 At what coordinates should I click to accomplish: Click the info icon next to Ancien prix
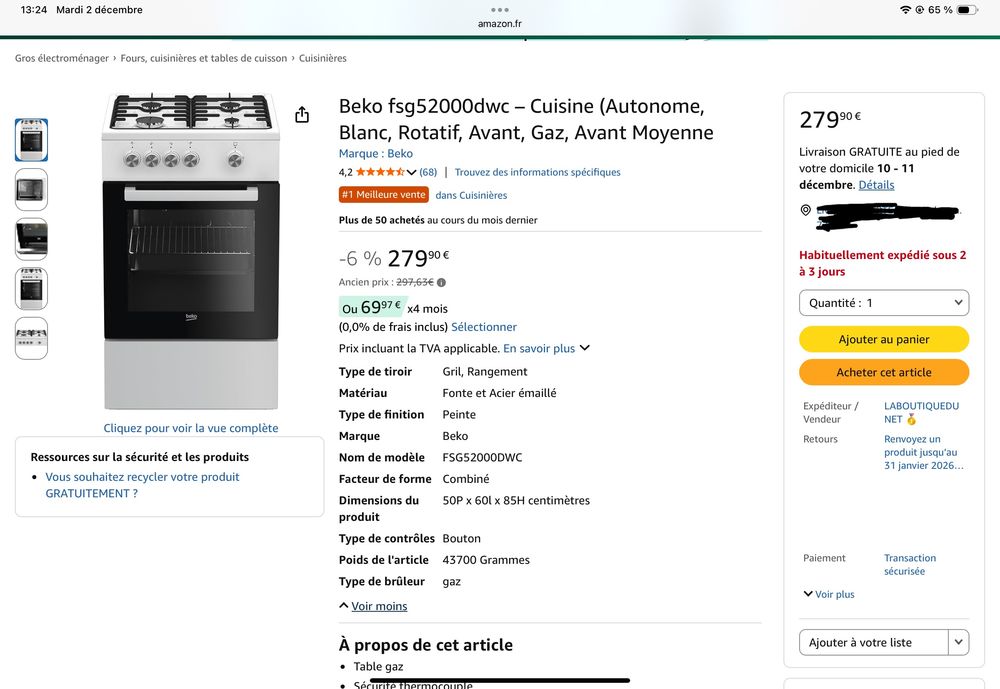click(x=441, y=283)
